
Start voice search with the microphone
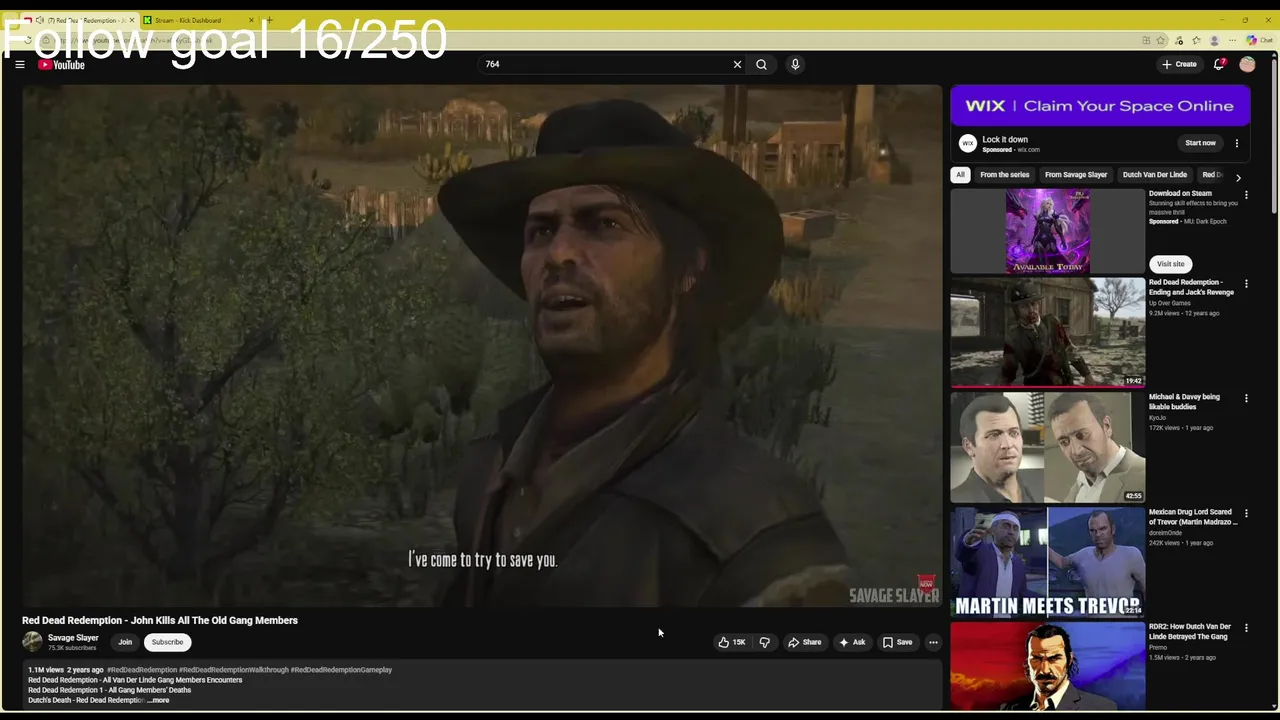pos(795,64)
